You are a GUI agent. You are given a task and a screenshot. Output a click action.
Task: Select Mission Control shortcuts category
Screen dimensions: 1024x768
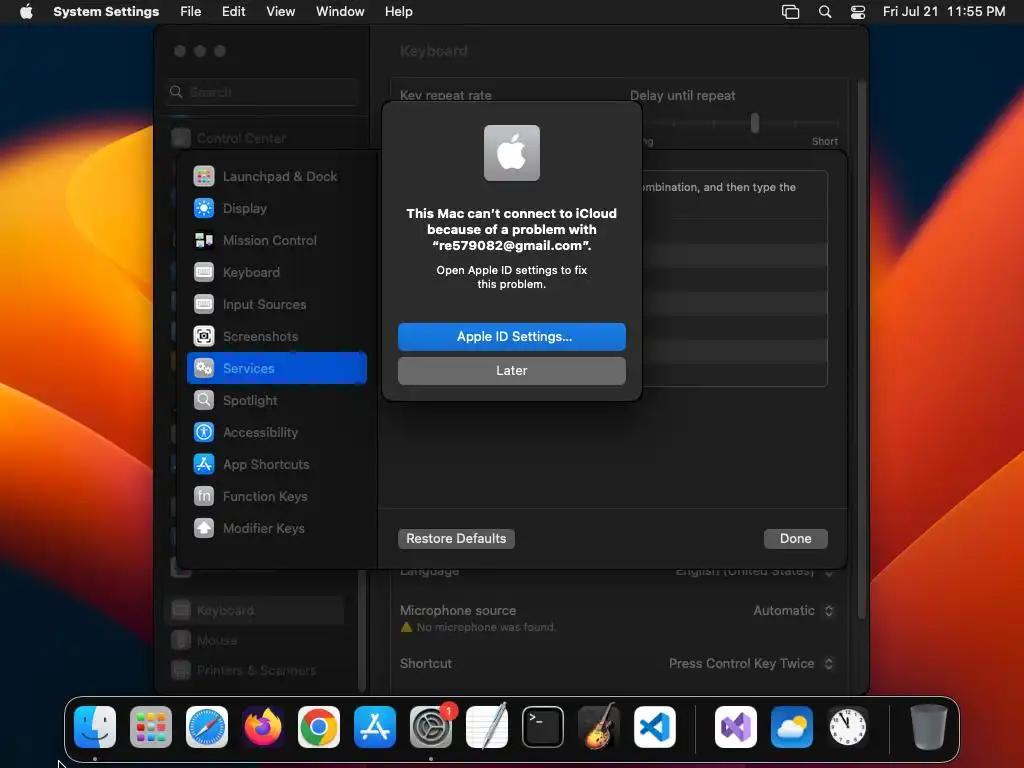[x=277, y=240]
